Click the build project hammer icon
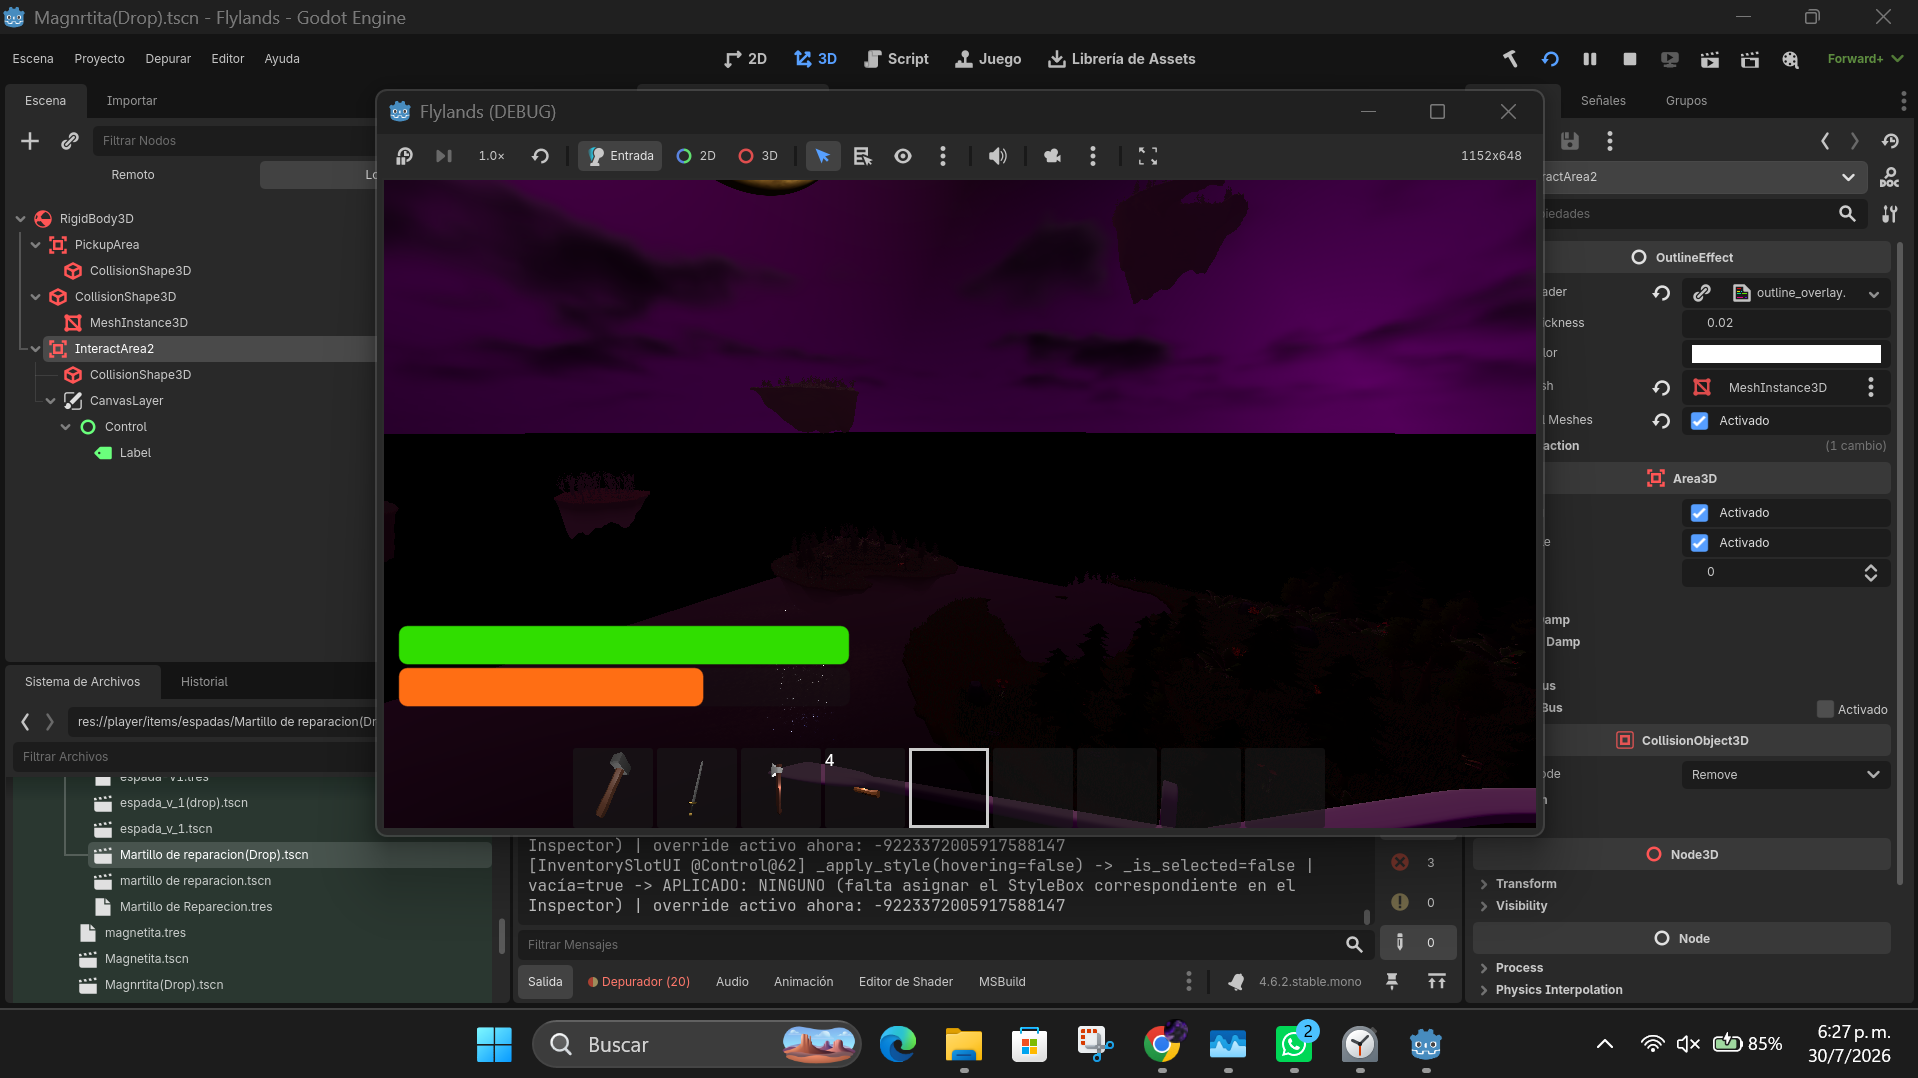1918x1078 pixels. [1510, 59]
